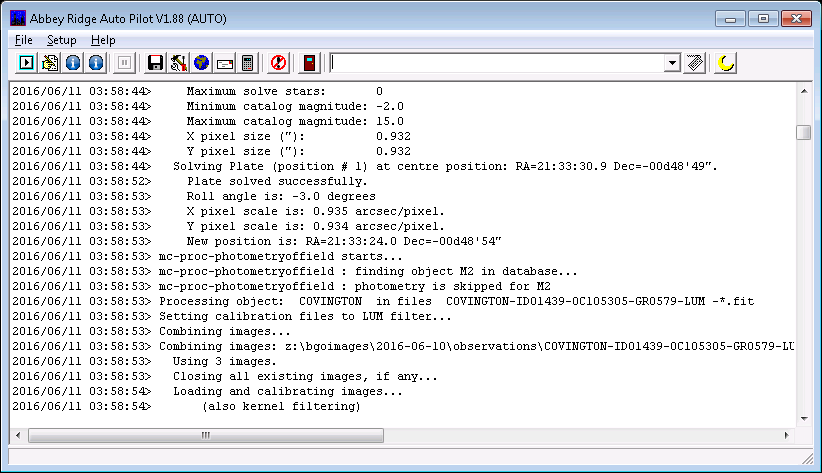Click the '(also kernel filtering)' log line

point(187,406)
